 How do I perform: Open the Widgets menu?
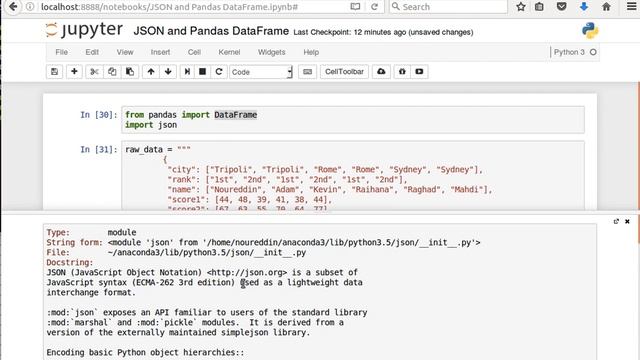pos(271,52)
